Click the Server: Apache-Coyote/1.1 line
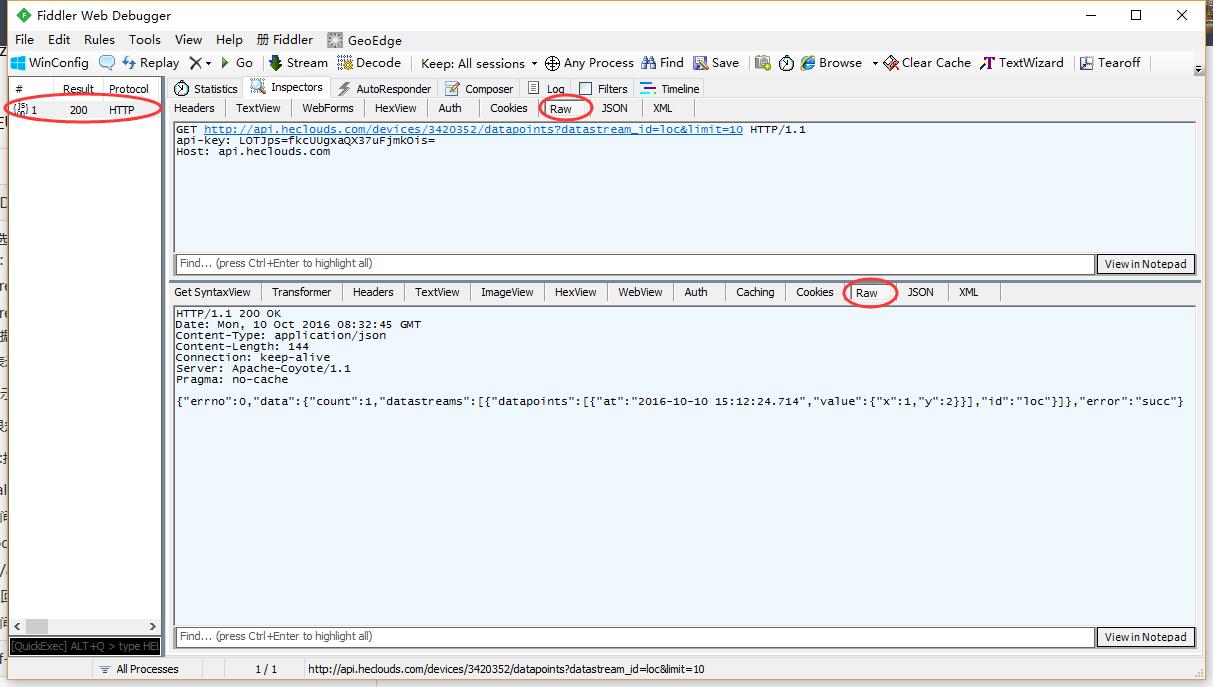Image resolution: width=1213 pixels, height=687 pixels. click(x=263, y=369)
